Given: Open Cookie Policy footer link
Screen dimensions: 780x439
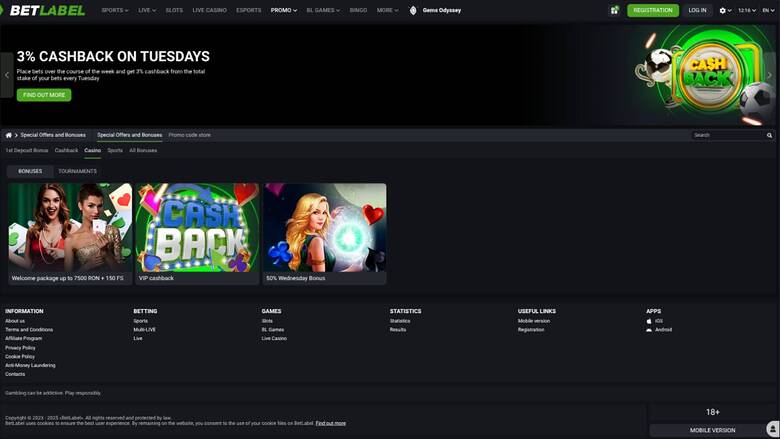Looking at the screenshot, I should pos(20,356).
